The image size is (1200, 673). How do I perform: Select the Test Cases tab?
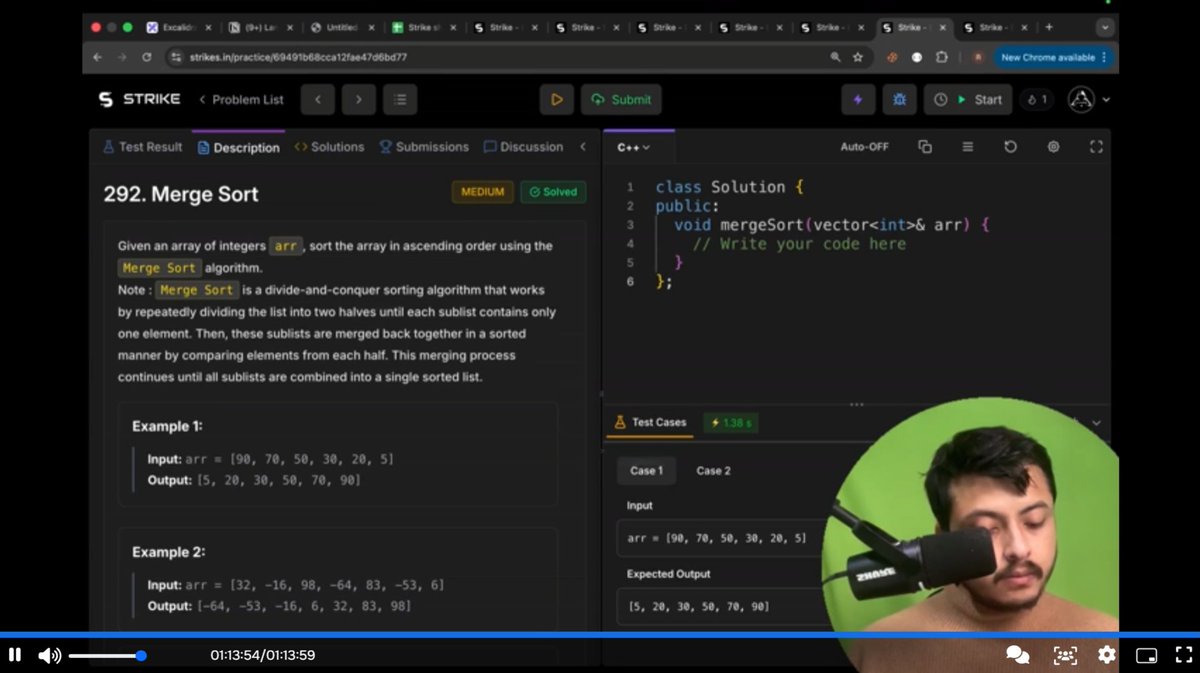650,422
